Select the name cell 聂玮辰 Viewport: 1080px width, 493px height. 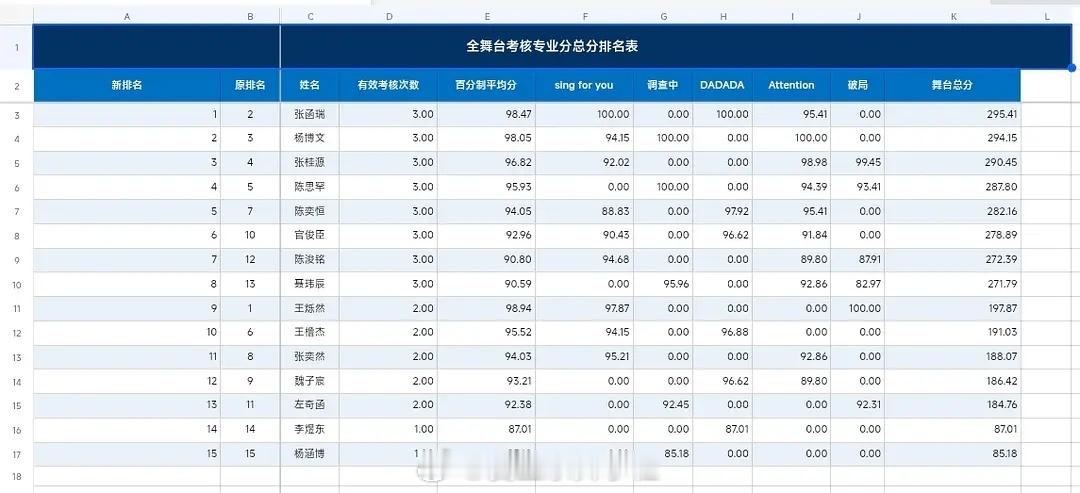click(x=310, y=284)
